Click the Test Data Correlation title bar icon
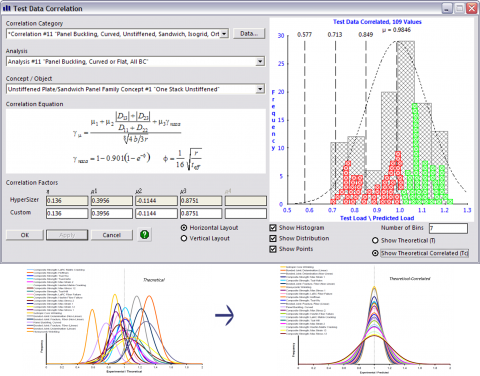 pyautogui.click(x=6, y=8)
